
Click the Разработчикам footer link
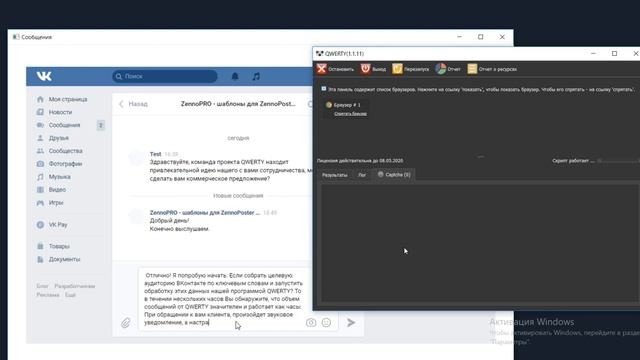[75, 286]
